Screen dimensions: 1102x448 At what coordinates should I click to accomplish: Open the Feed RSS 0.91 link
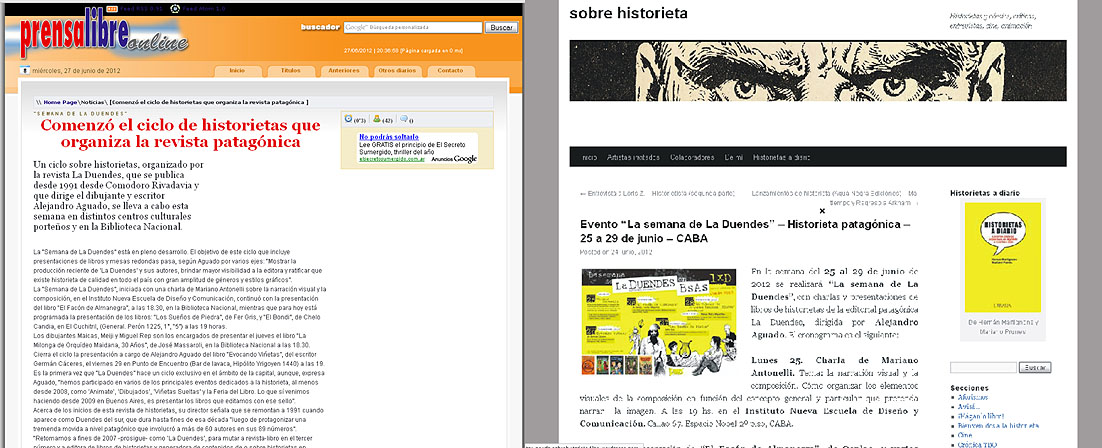click(x=139, y=9)
